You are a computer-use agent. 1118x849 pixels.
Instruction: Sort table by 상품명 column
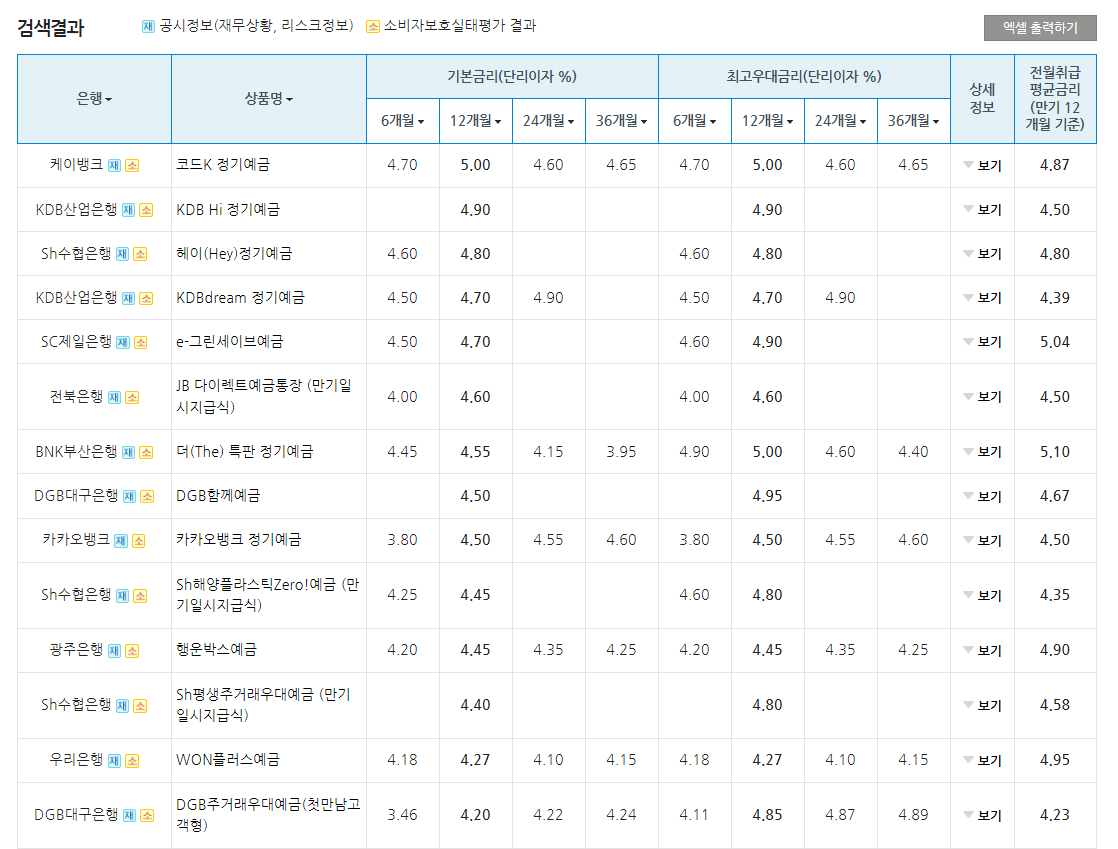[269, 99]
